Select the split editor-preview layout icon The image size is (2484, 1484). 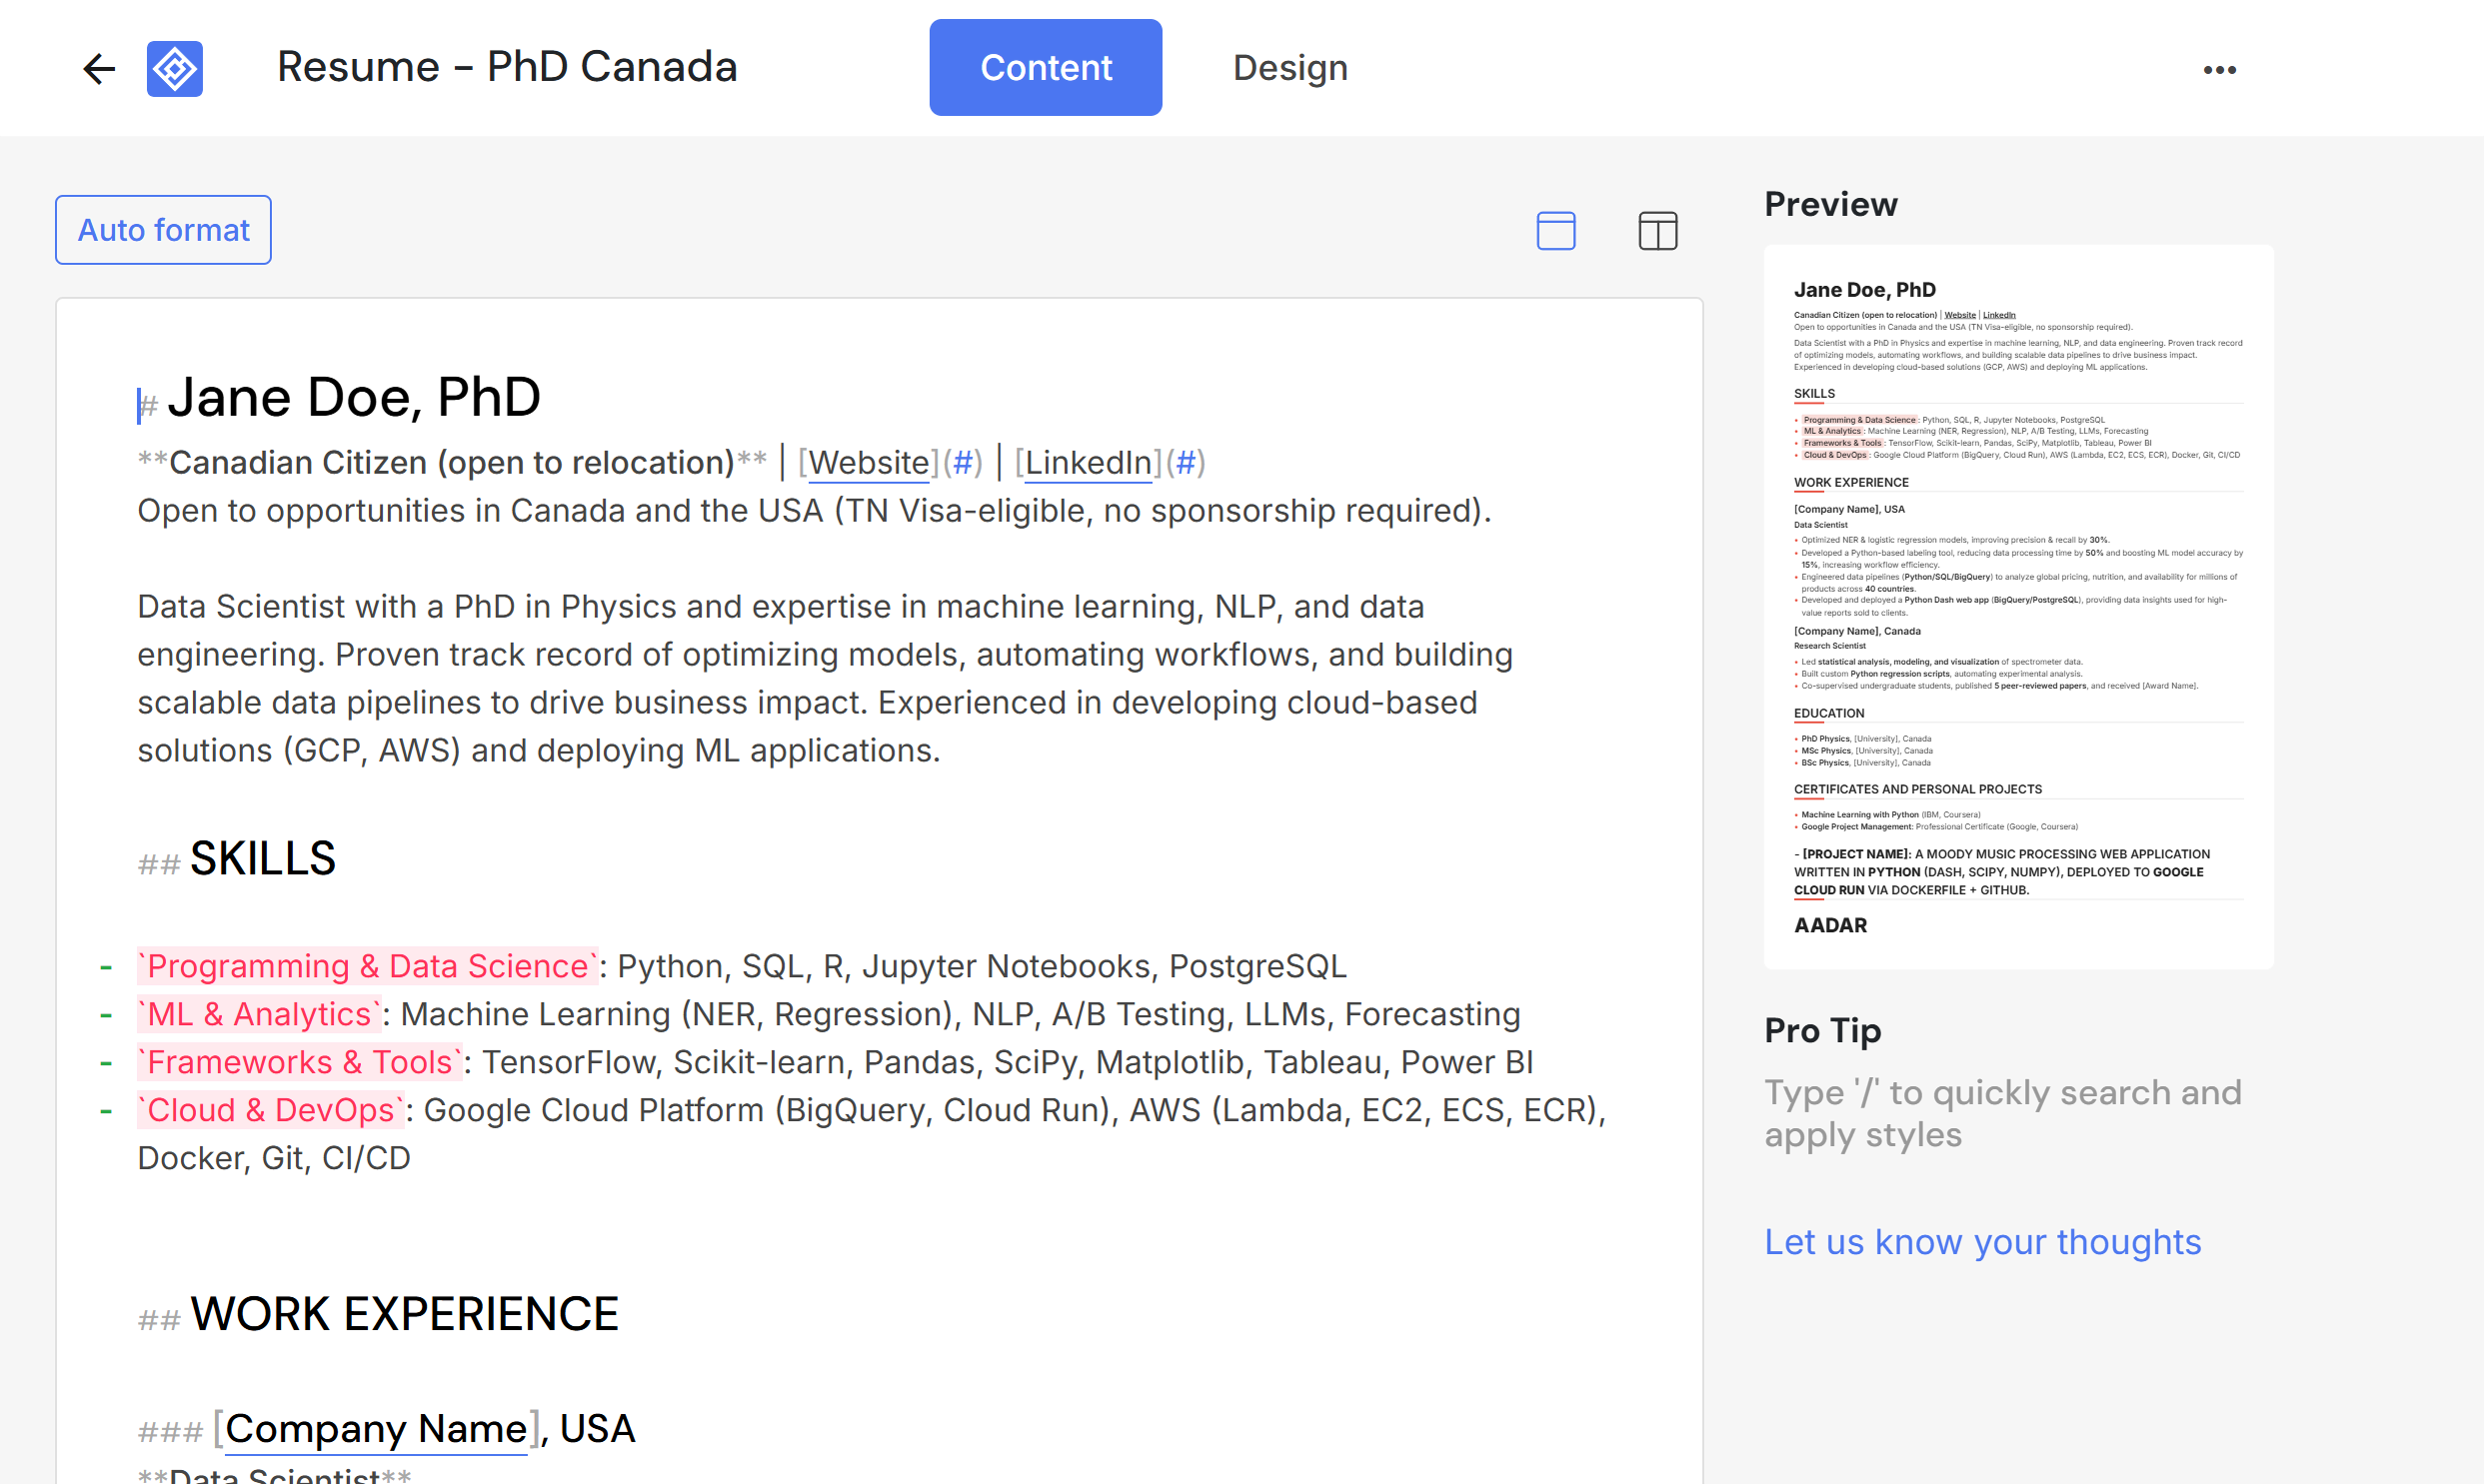tap(1655, 230)
